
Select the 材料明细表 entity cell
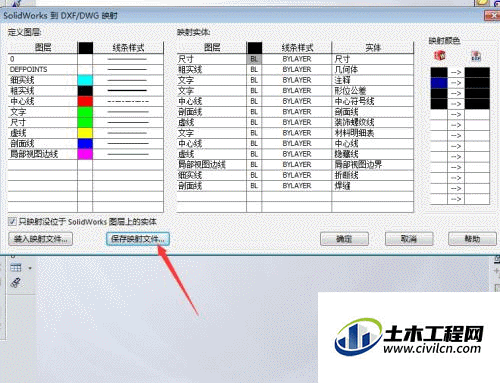click(x=373, y=133)
